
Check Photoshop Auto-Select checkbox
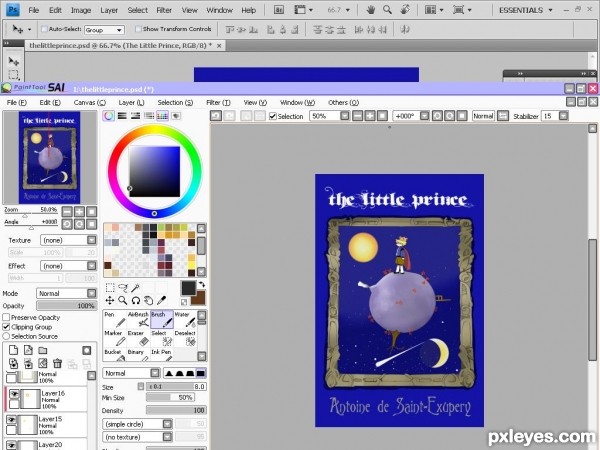(44, 29)
